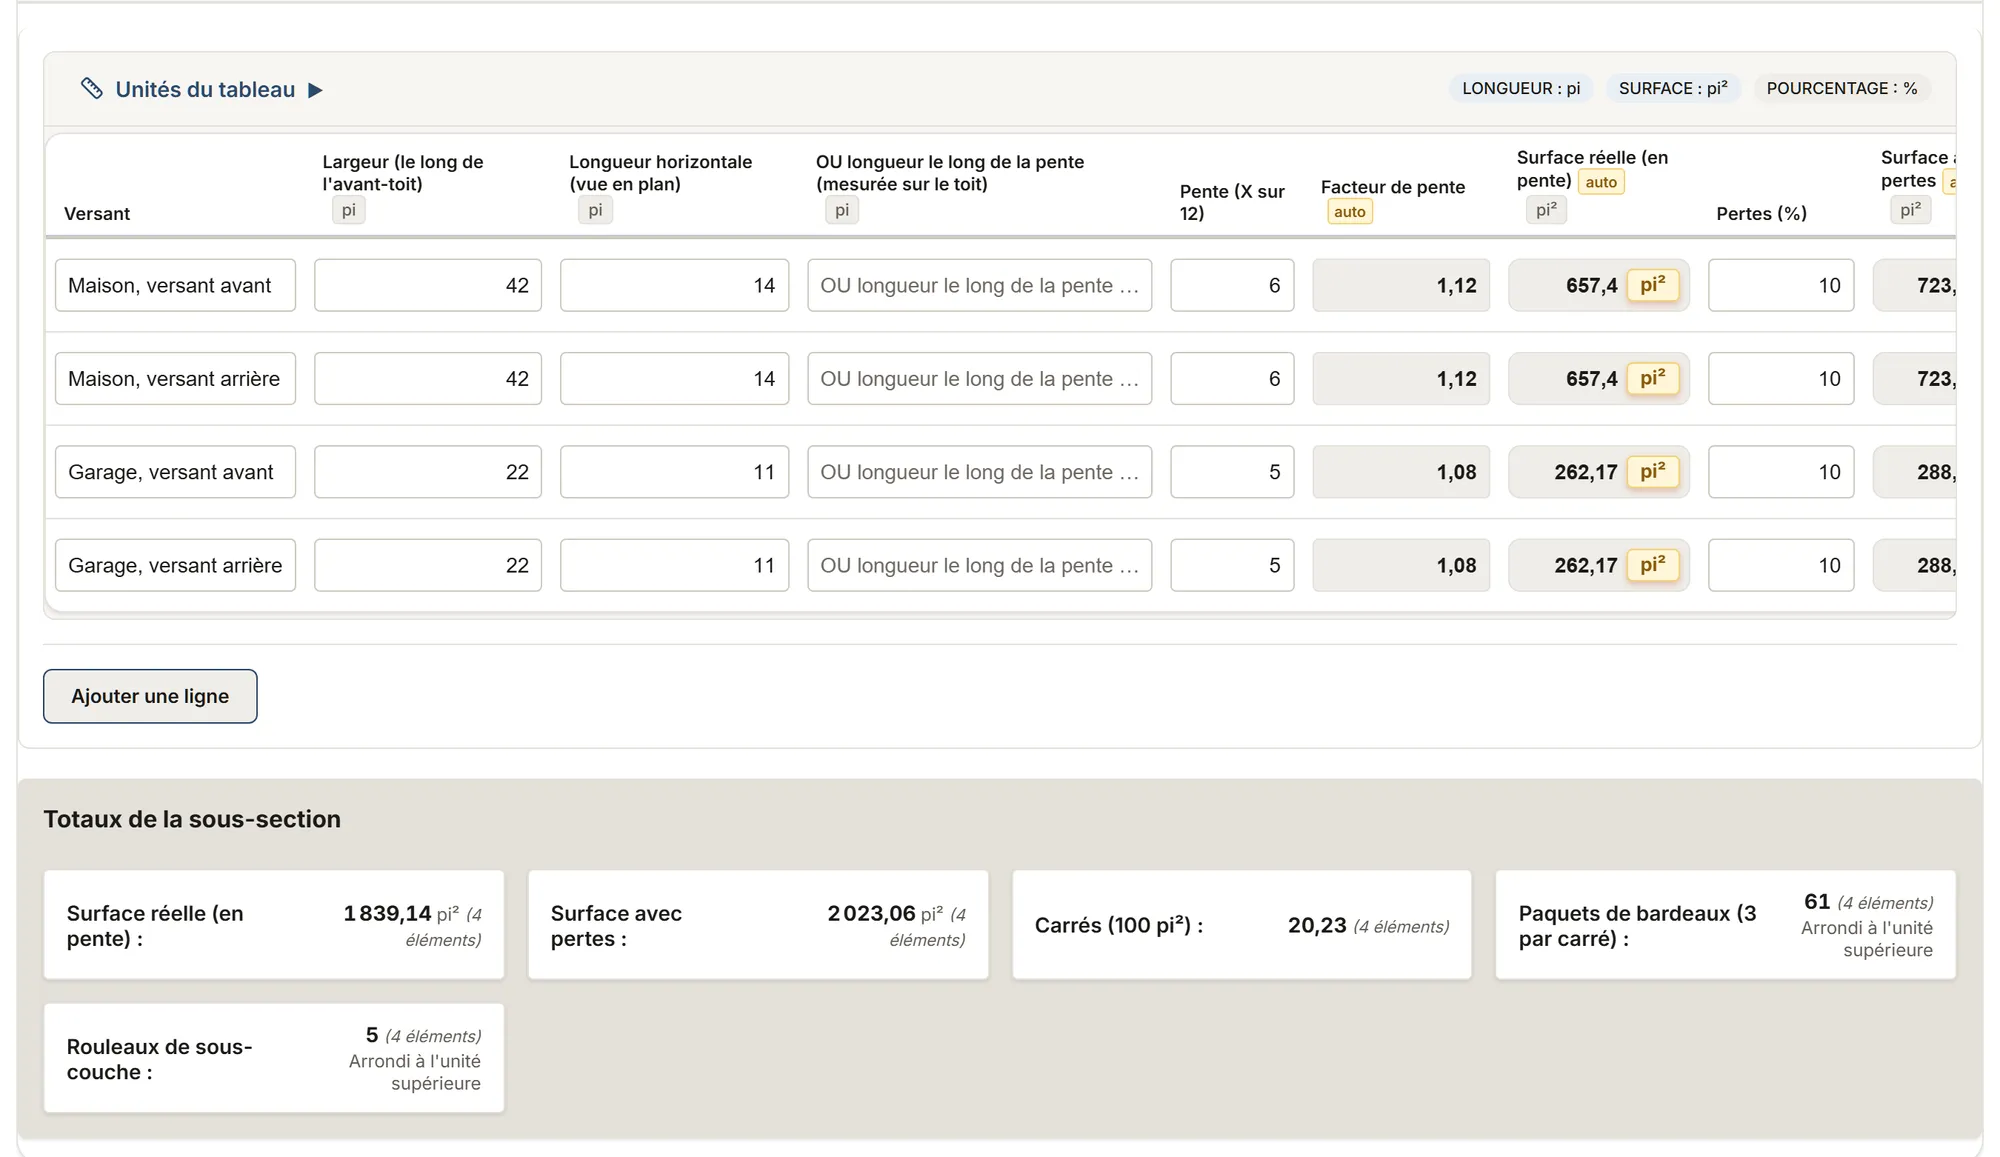Image resolution: width=2000 pixels, height=1157 pixels.
Task: Focus slope-length field in Garage, versant avant row
Action: [x=980, y=471]
